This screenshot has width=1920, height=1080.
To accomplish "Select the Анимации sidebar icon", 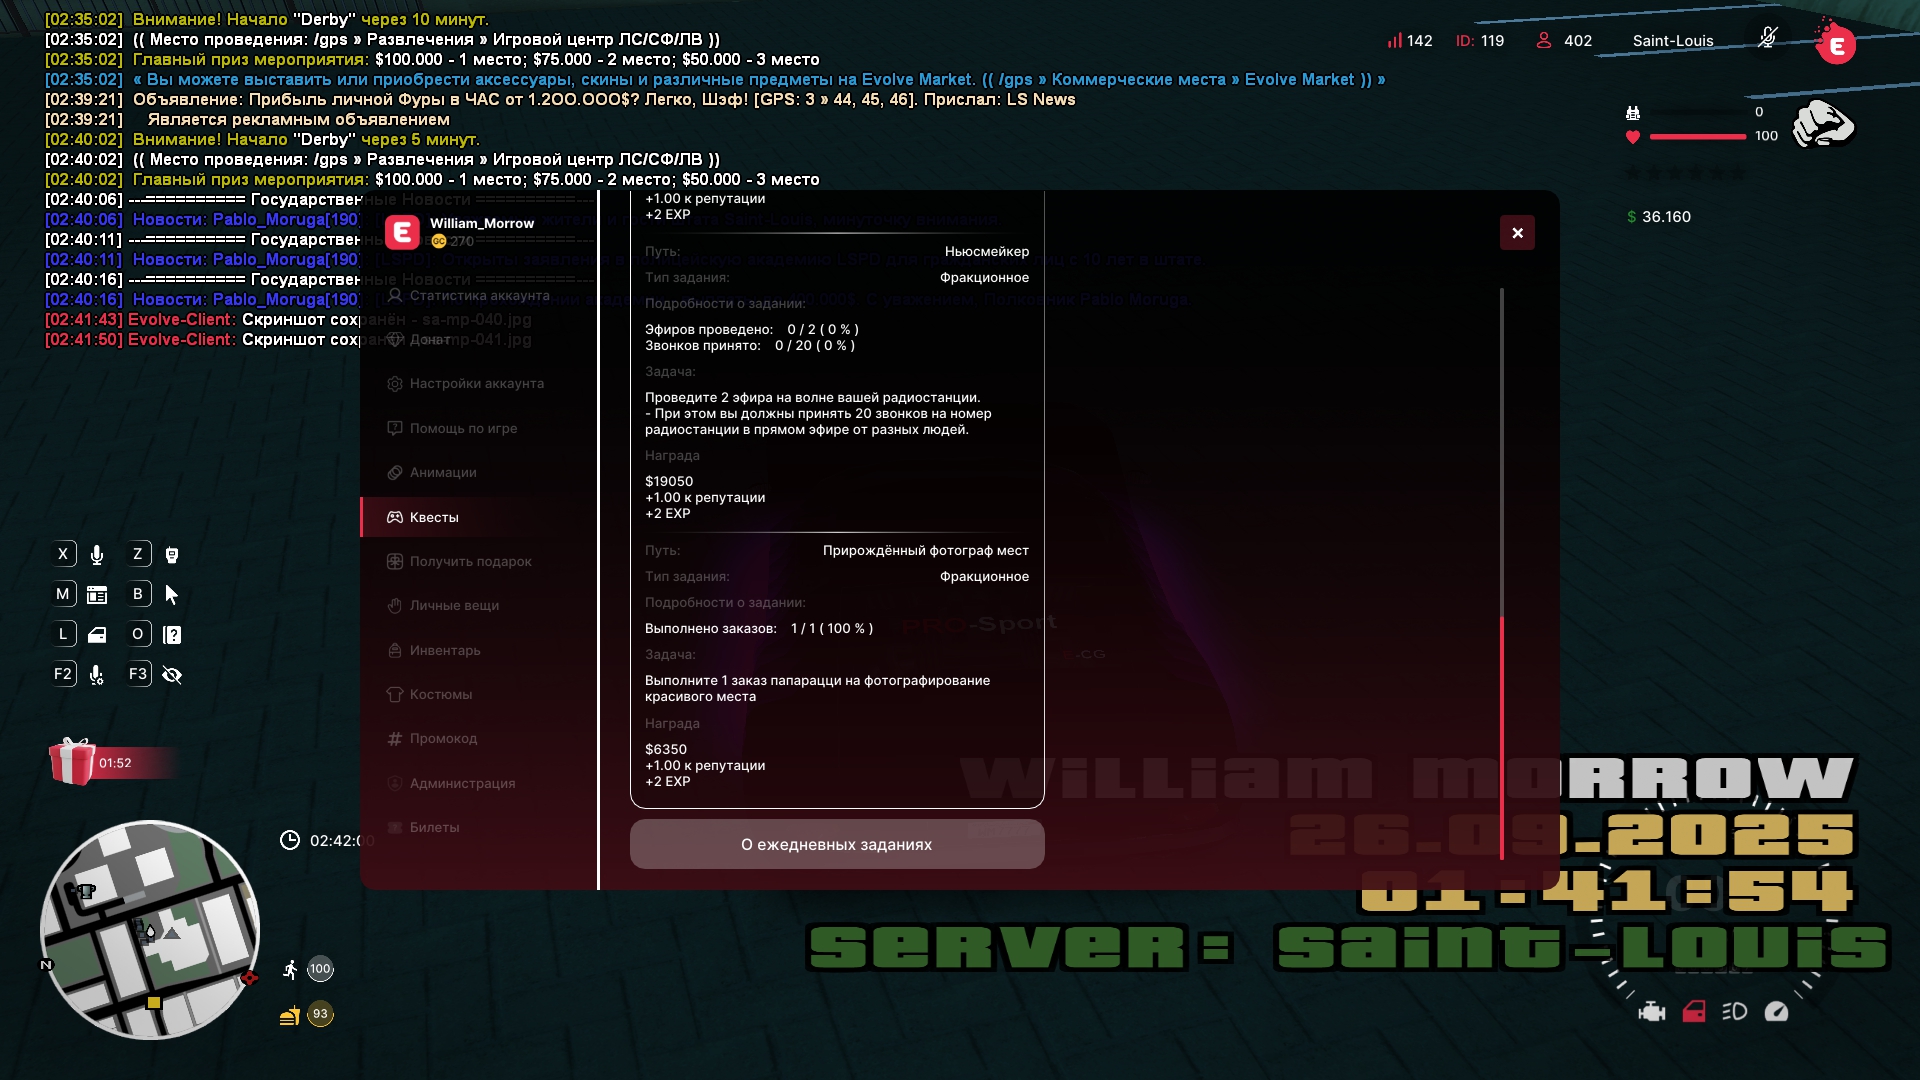I will tap(395, 472).
